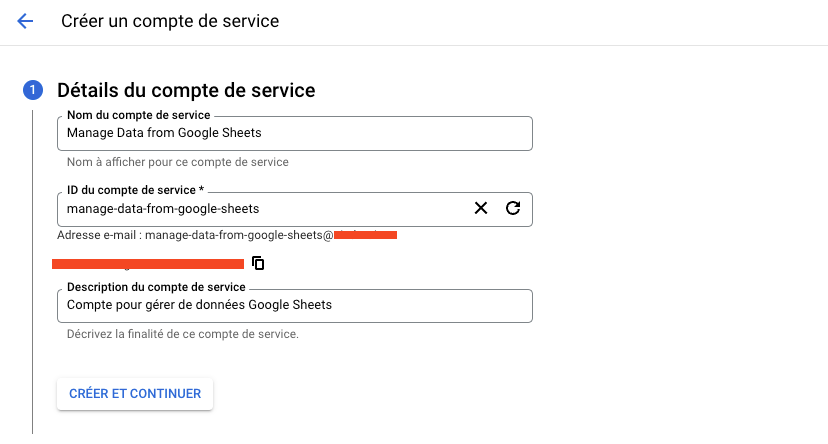Image resolution: width=828 pixels, height=444 pixels.
Task: Edit the "Compte pour gérer de données" description field
Action: click(x=295, y=305)
